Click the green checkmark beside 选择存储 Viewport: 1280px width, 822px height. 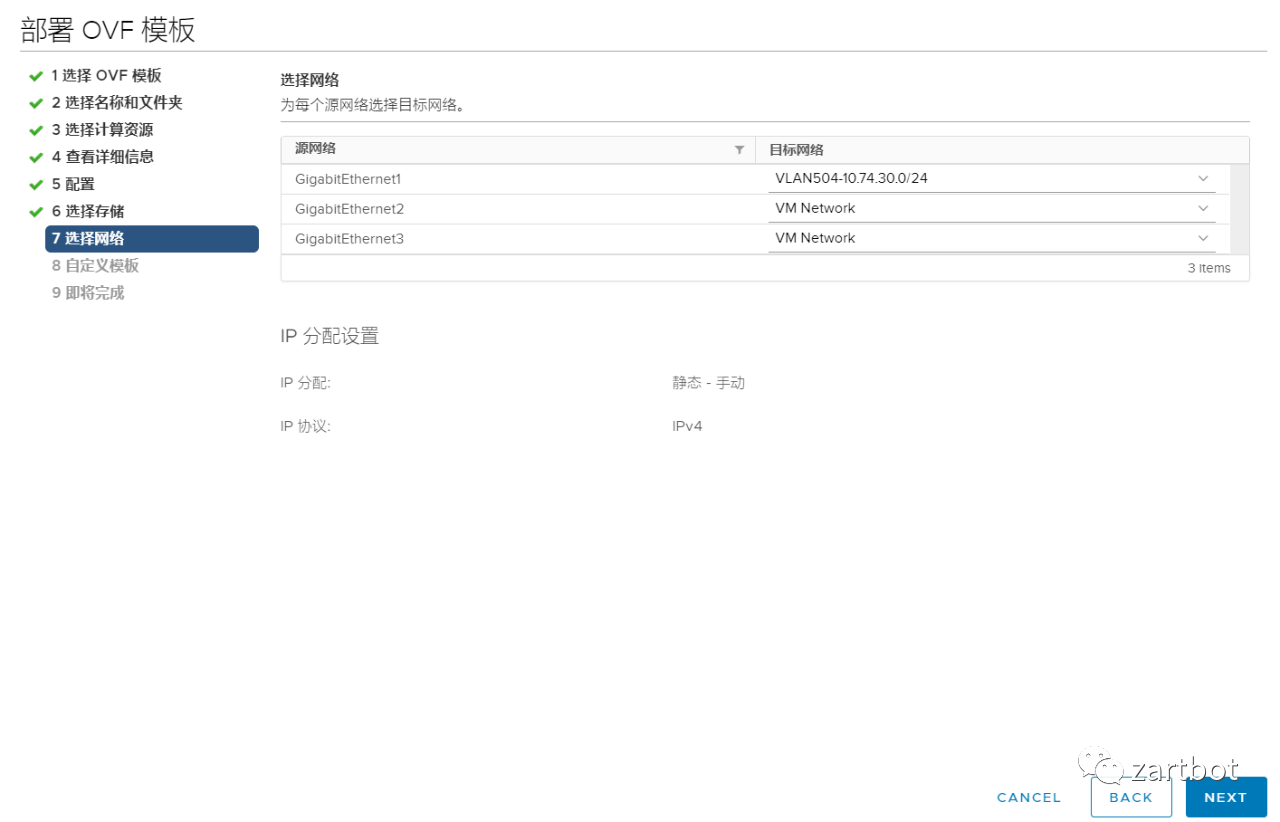click(36, 211)
